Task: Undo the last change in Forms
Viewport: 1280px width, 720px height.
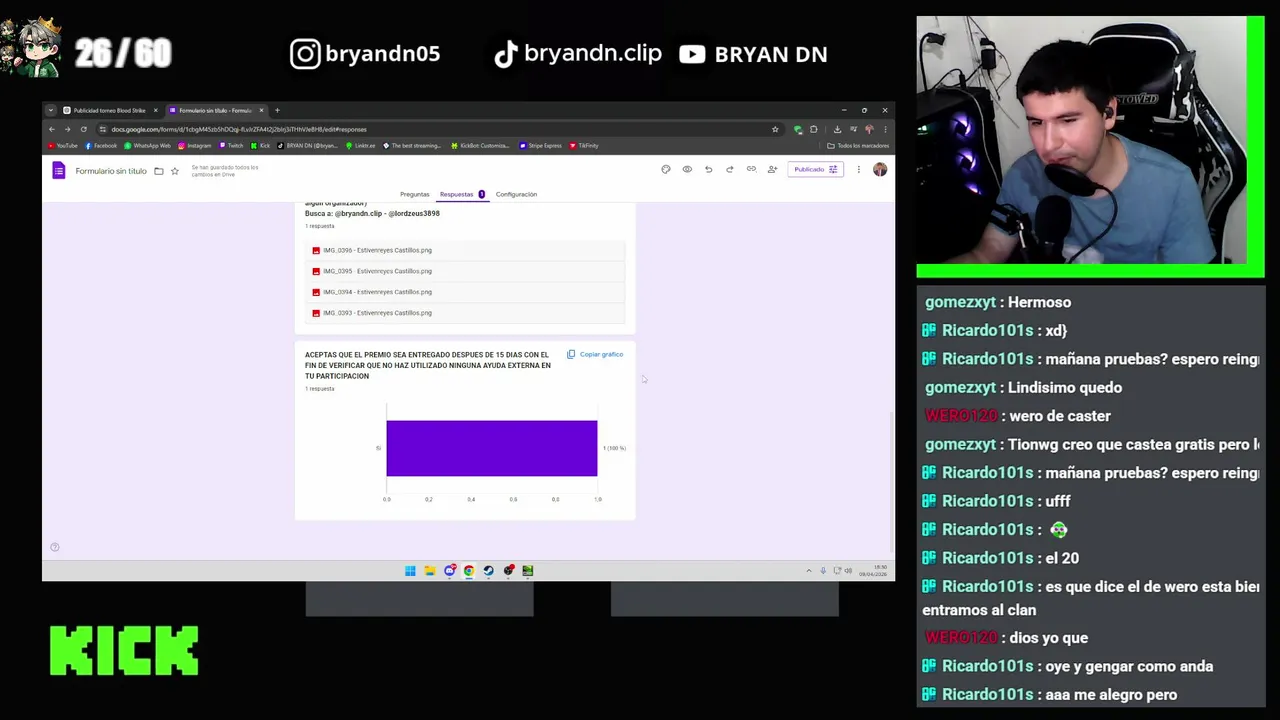Action: [x=708, y=169]
